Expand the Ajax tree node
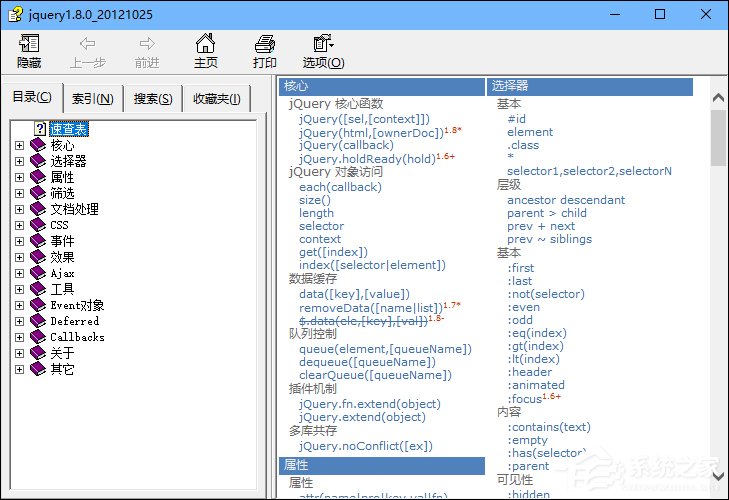The width and height of the screenshot is (729, 500). pyautogui.click(x=19, y=273)
